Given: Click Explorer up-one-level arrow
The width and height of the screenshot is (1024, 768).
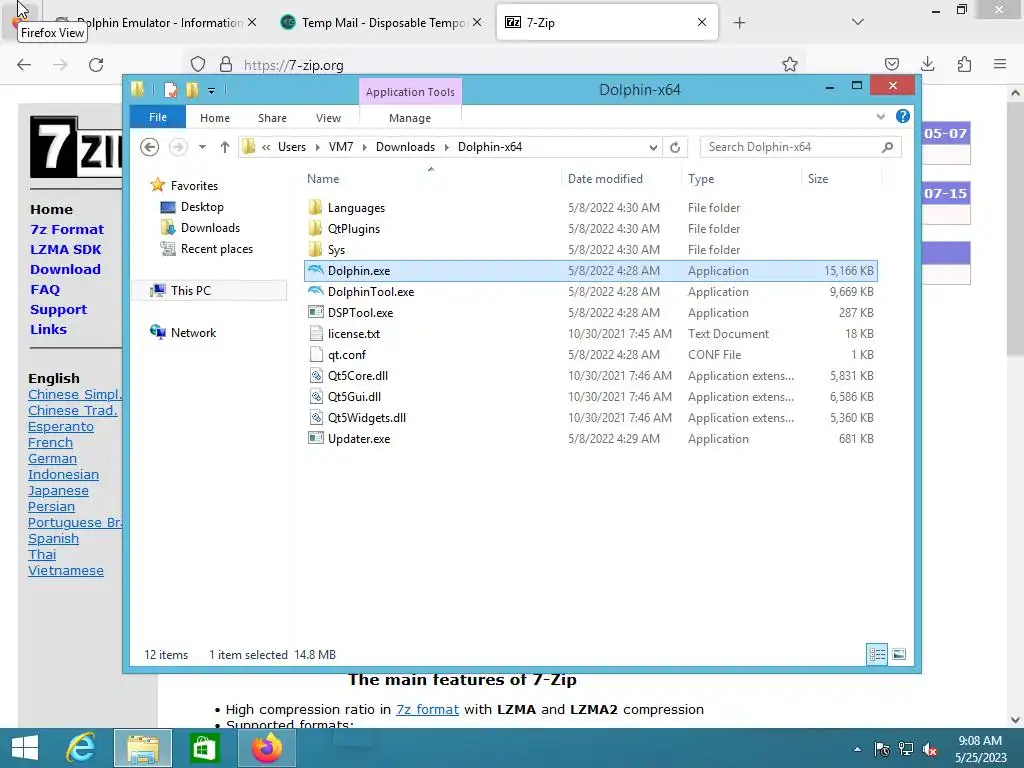Looking at the screenshot, I should (x=225, y=147).
